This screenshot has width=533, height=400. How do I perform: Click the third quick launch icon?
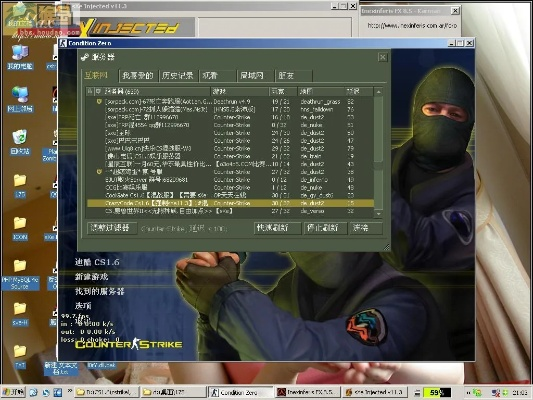click(58, 393)
